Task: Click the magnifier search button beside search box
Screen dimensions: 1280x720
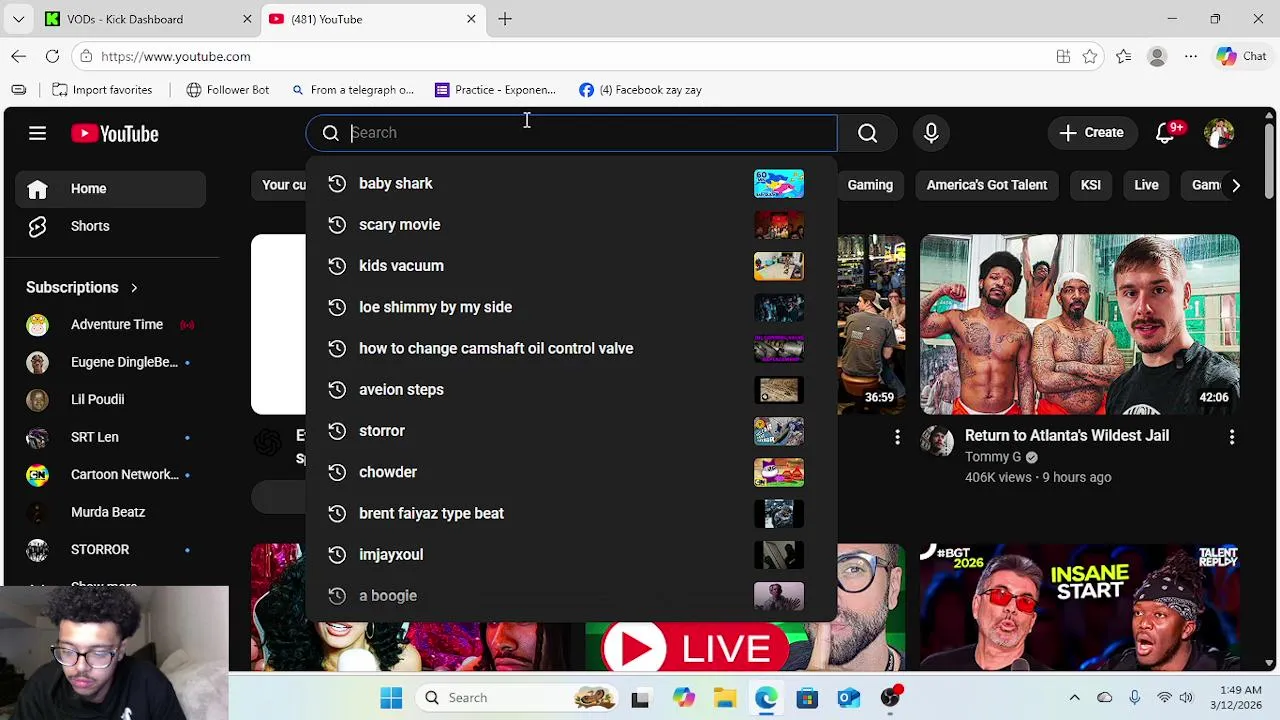Action: click(x=867, y=133)
